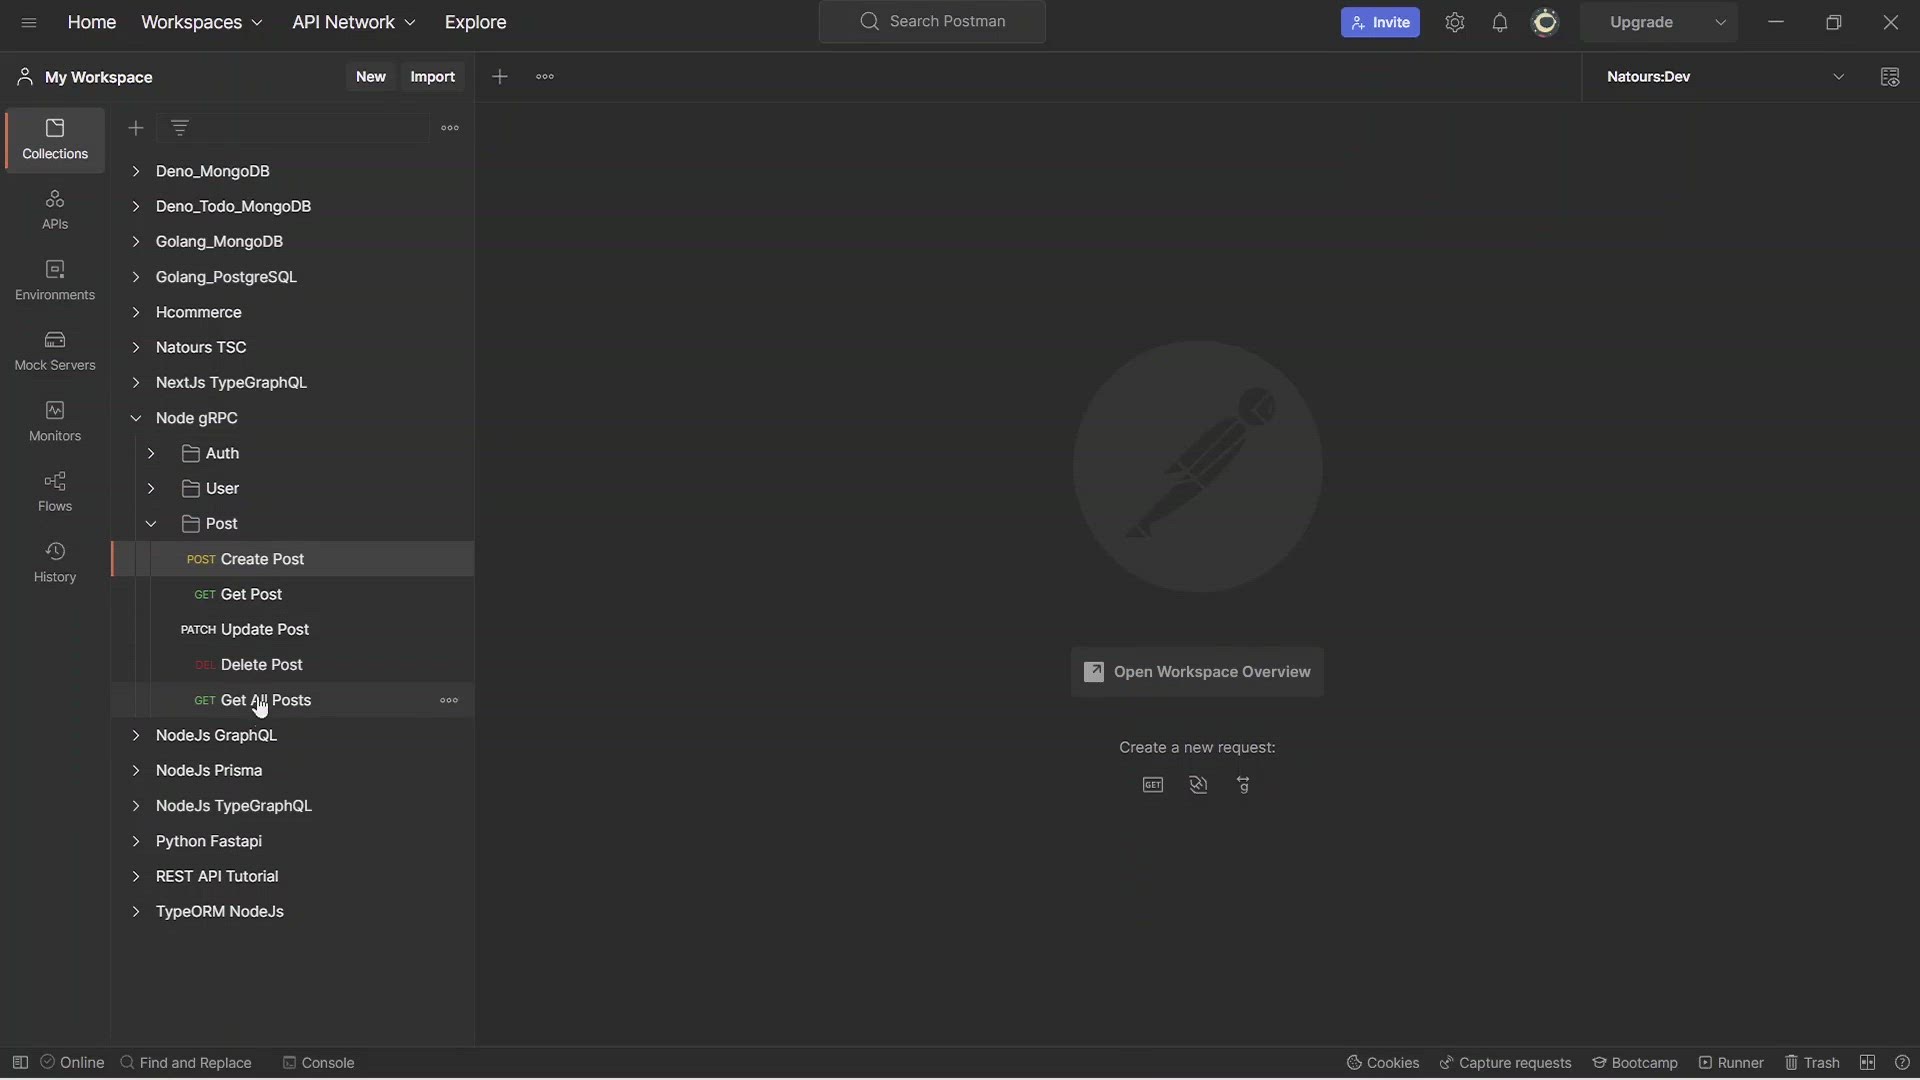
Task: Open the History sidebar panel
Action: click(x=55, y=563)
